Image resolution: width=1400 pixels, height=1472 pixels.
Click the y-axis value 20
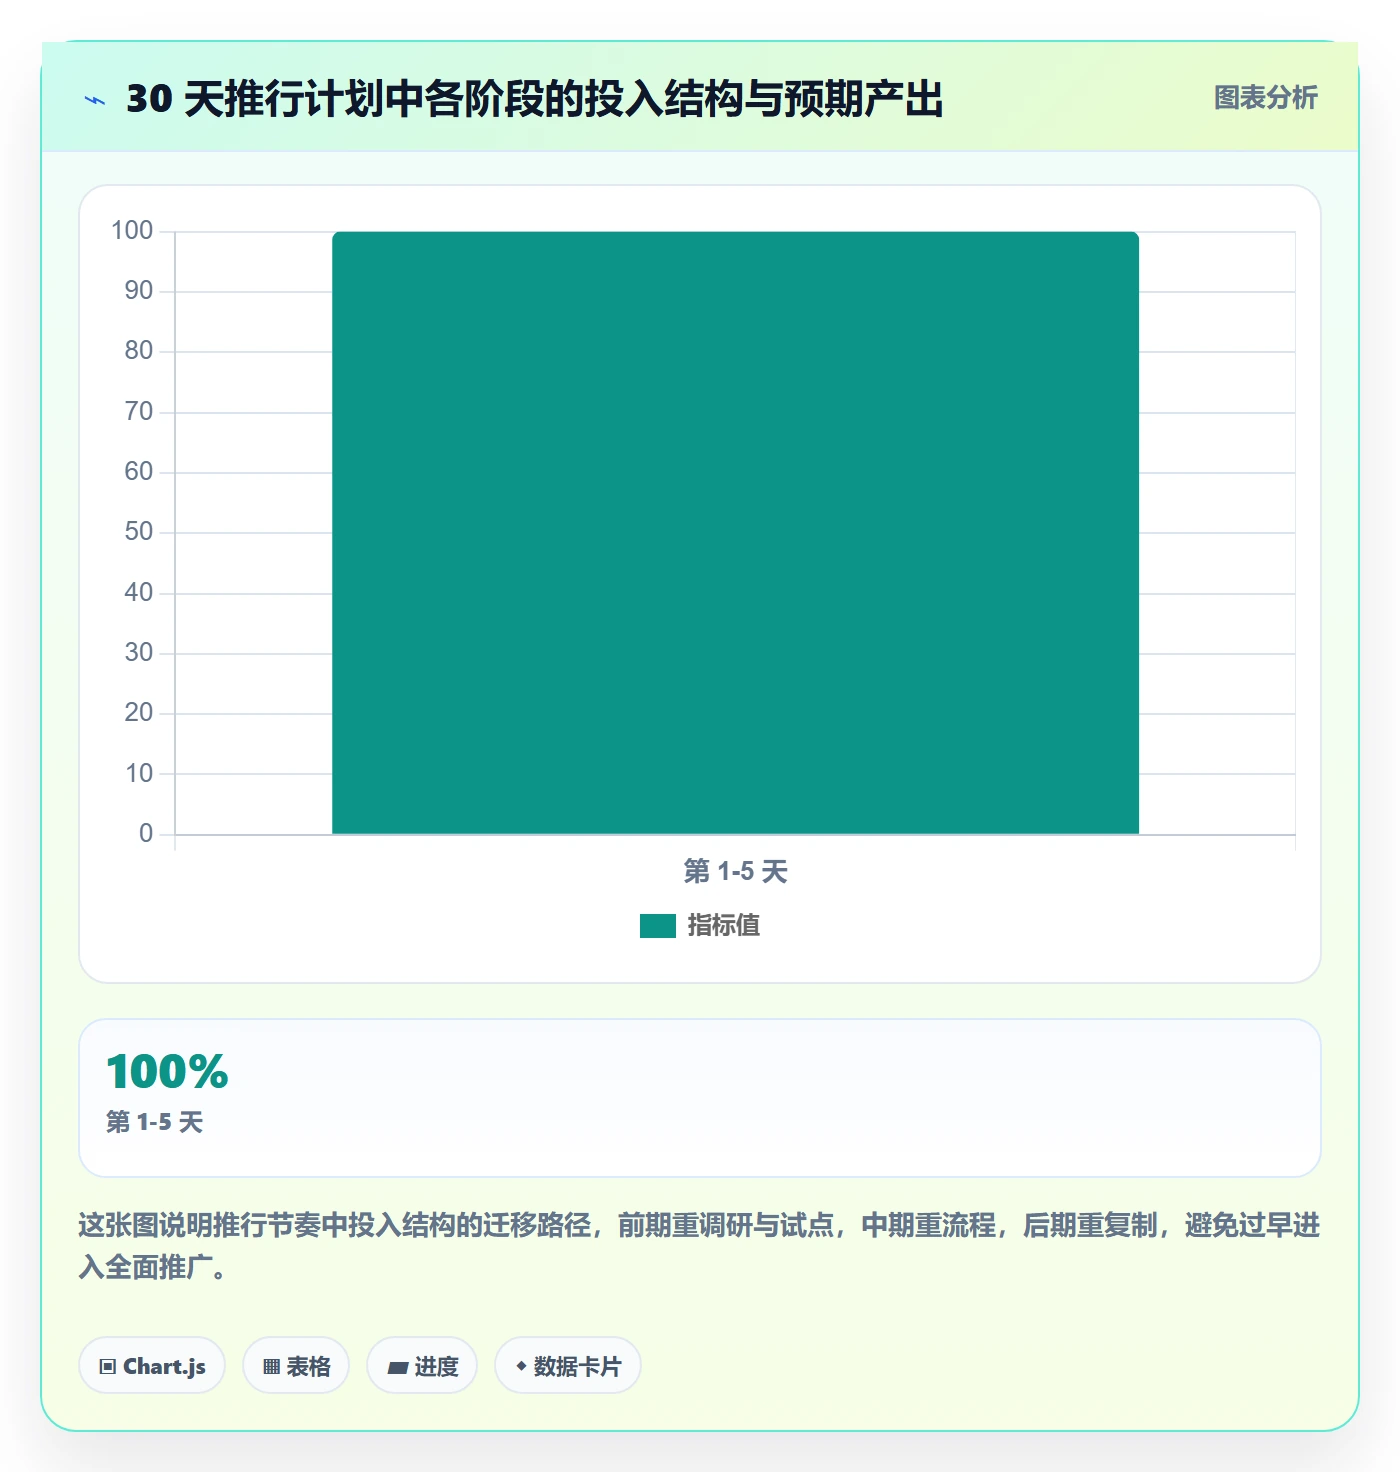point(139,713)
